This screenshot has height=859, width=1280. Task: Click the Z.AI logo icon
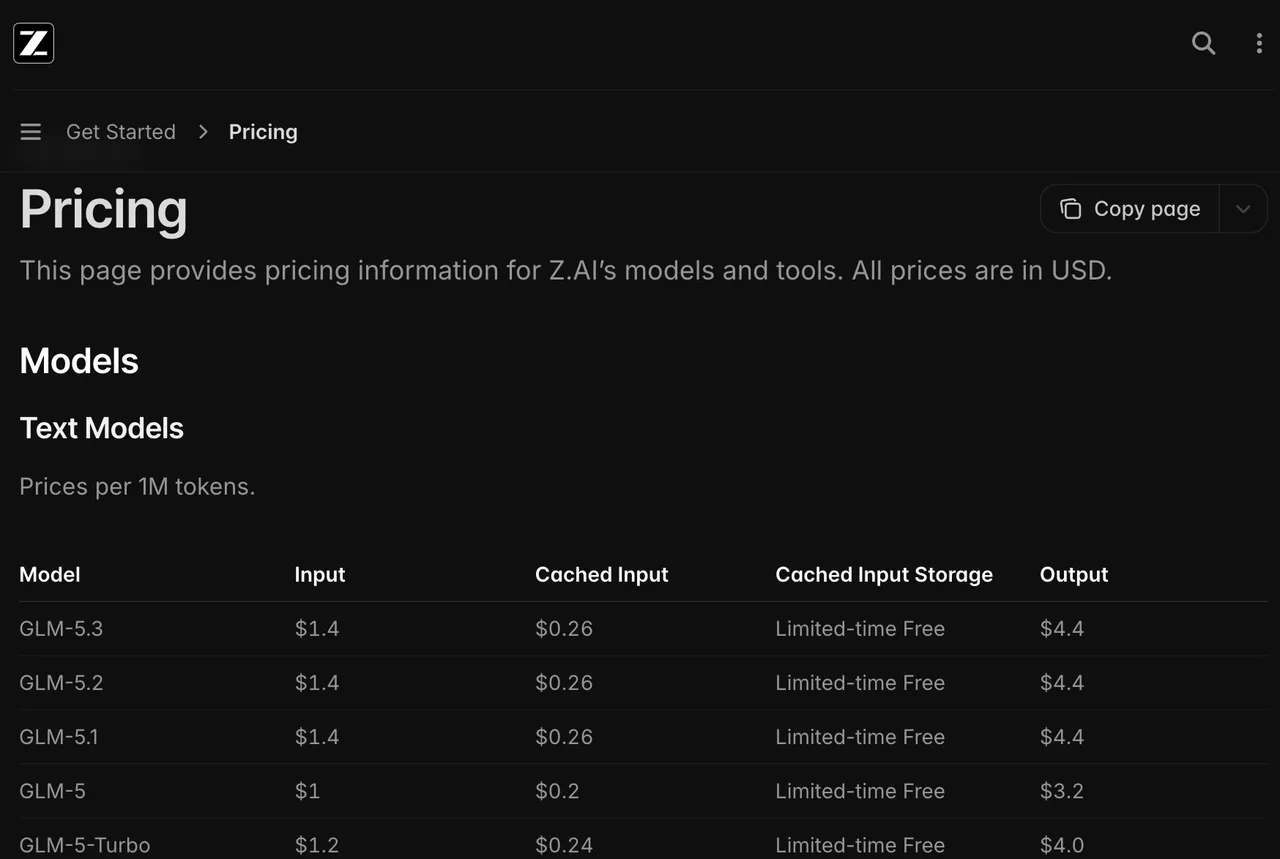point(33,43)
